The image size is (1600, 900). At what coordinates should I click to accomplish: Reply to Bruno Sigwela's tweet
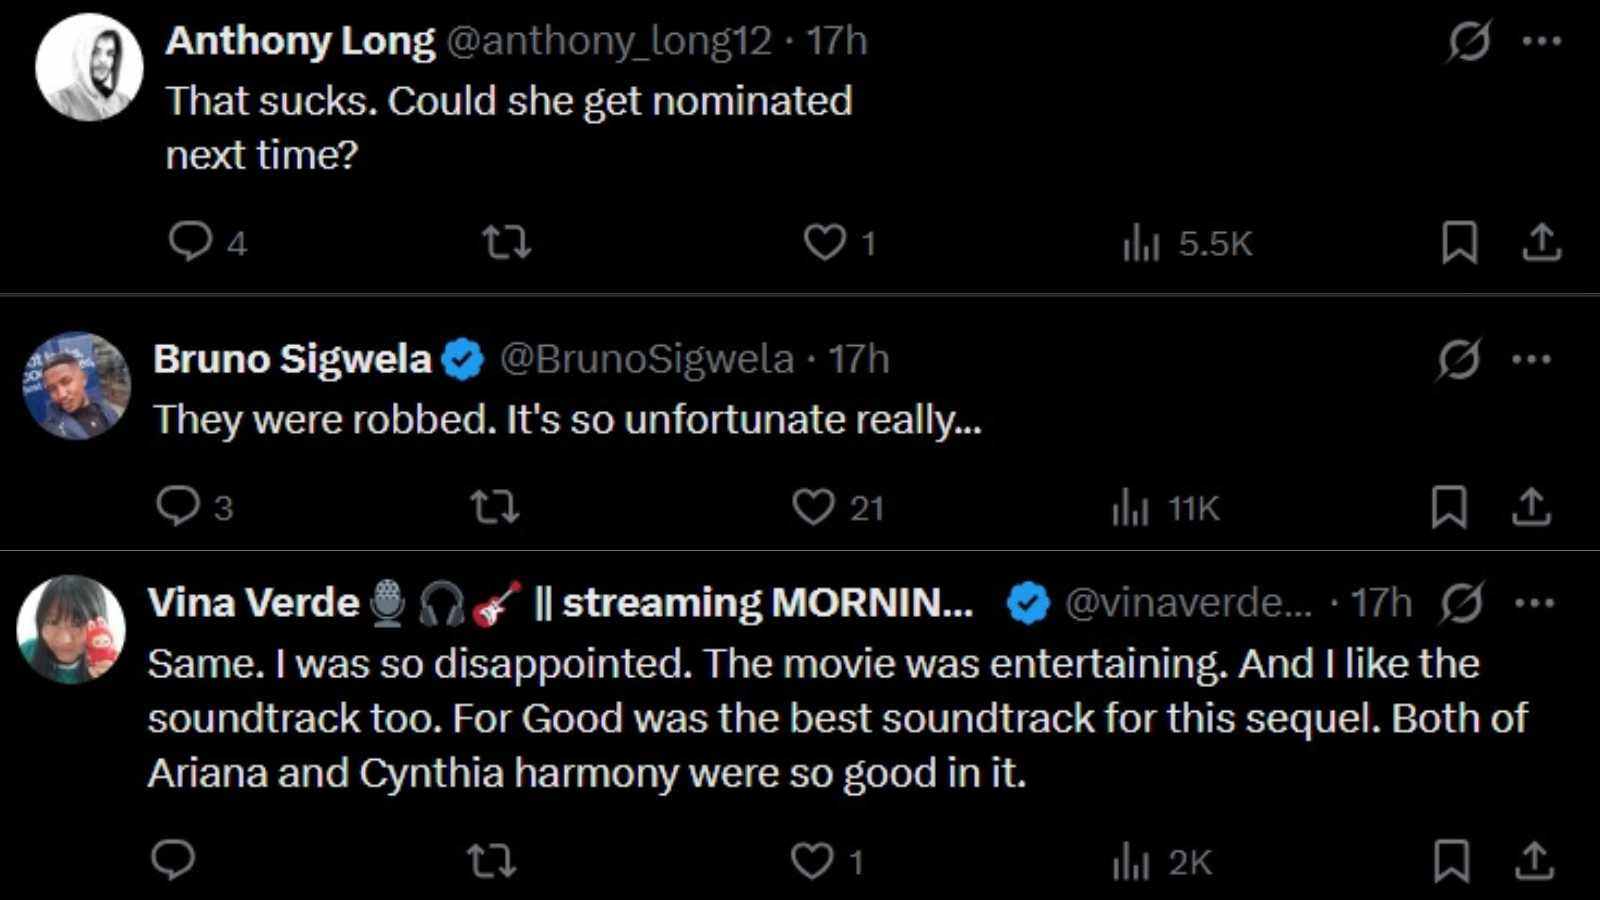178,506
